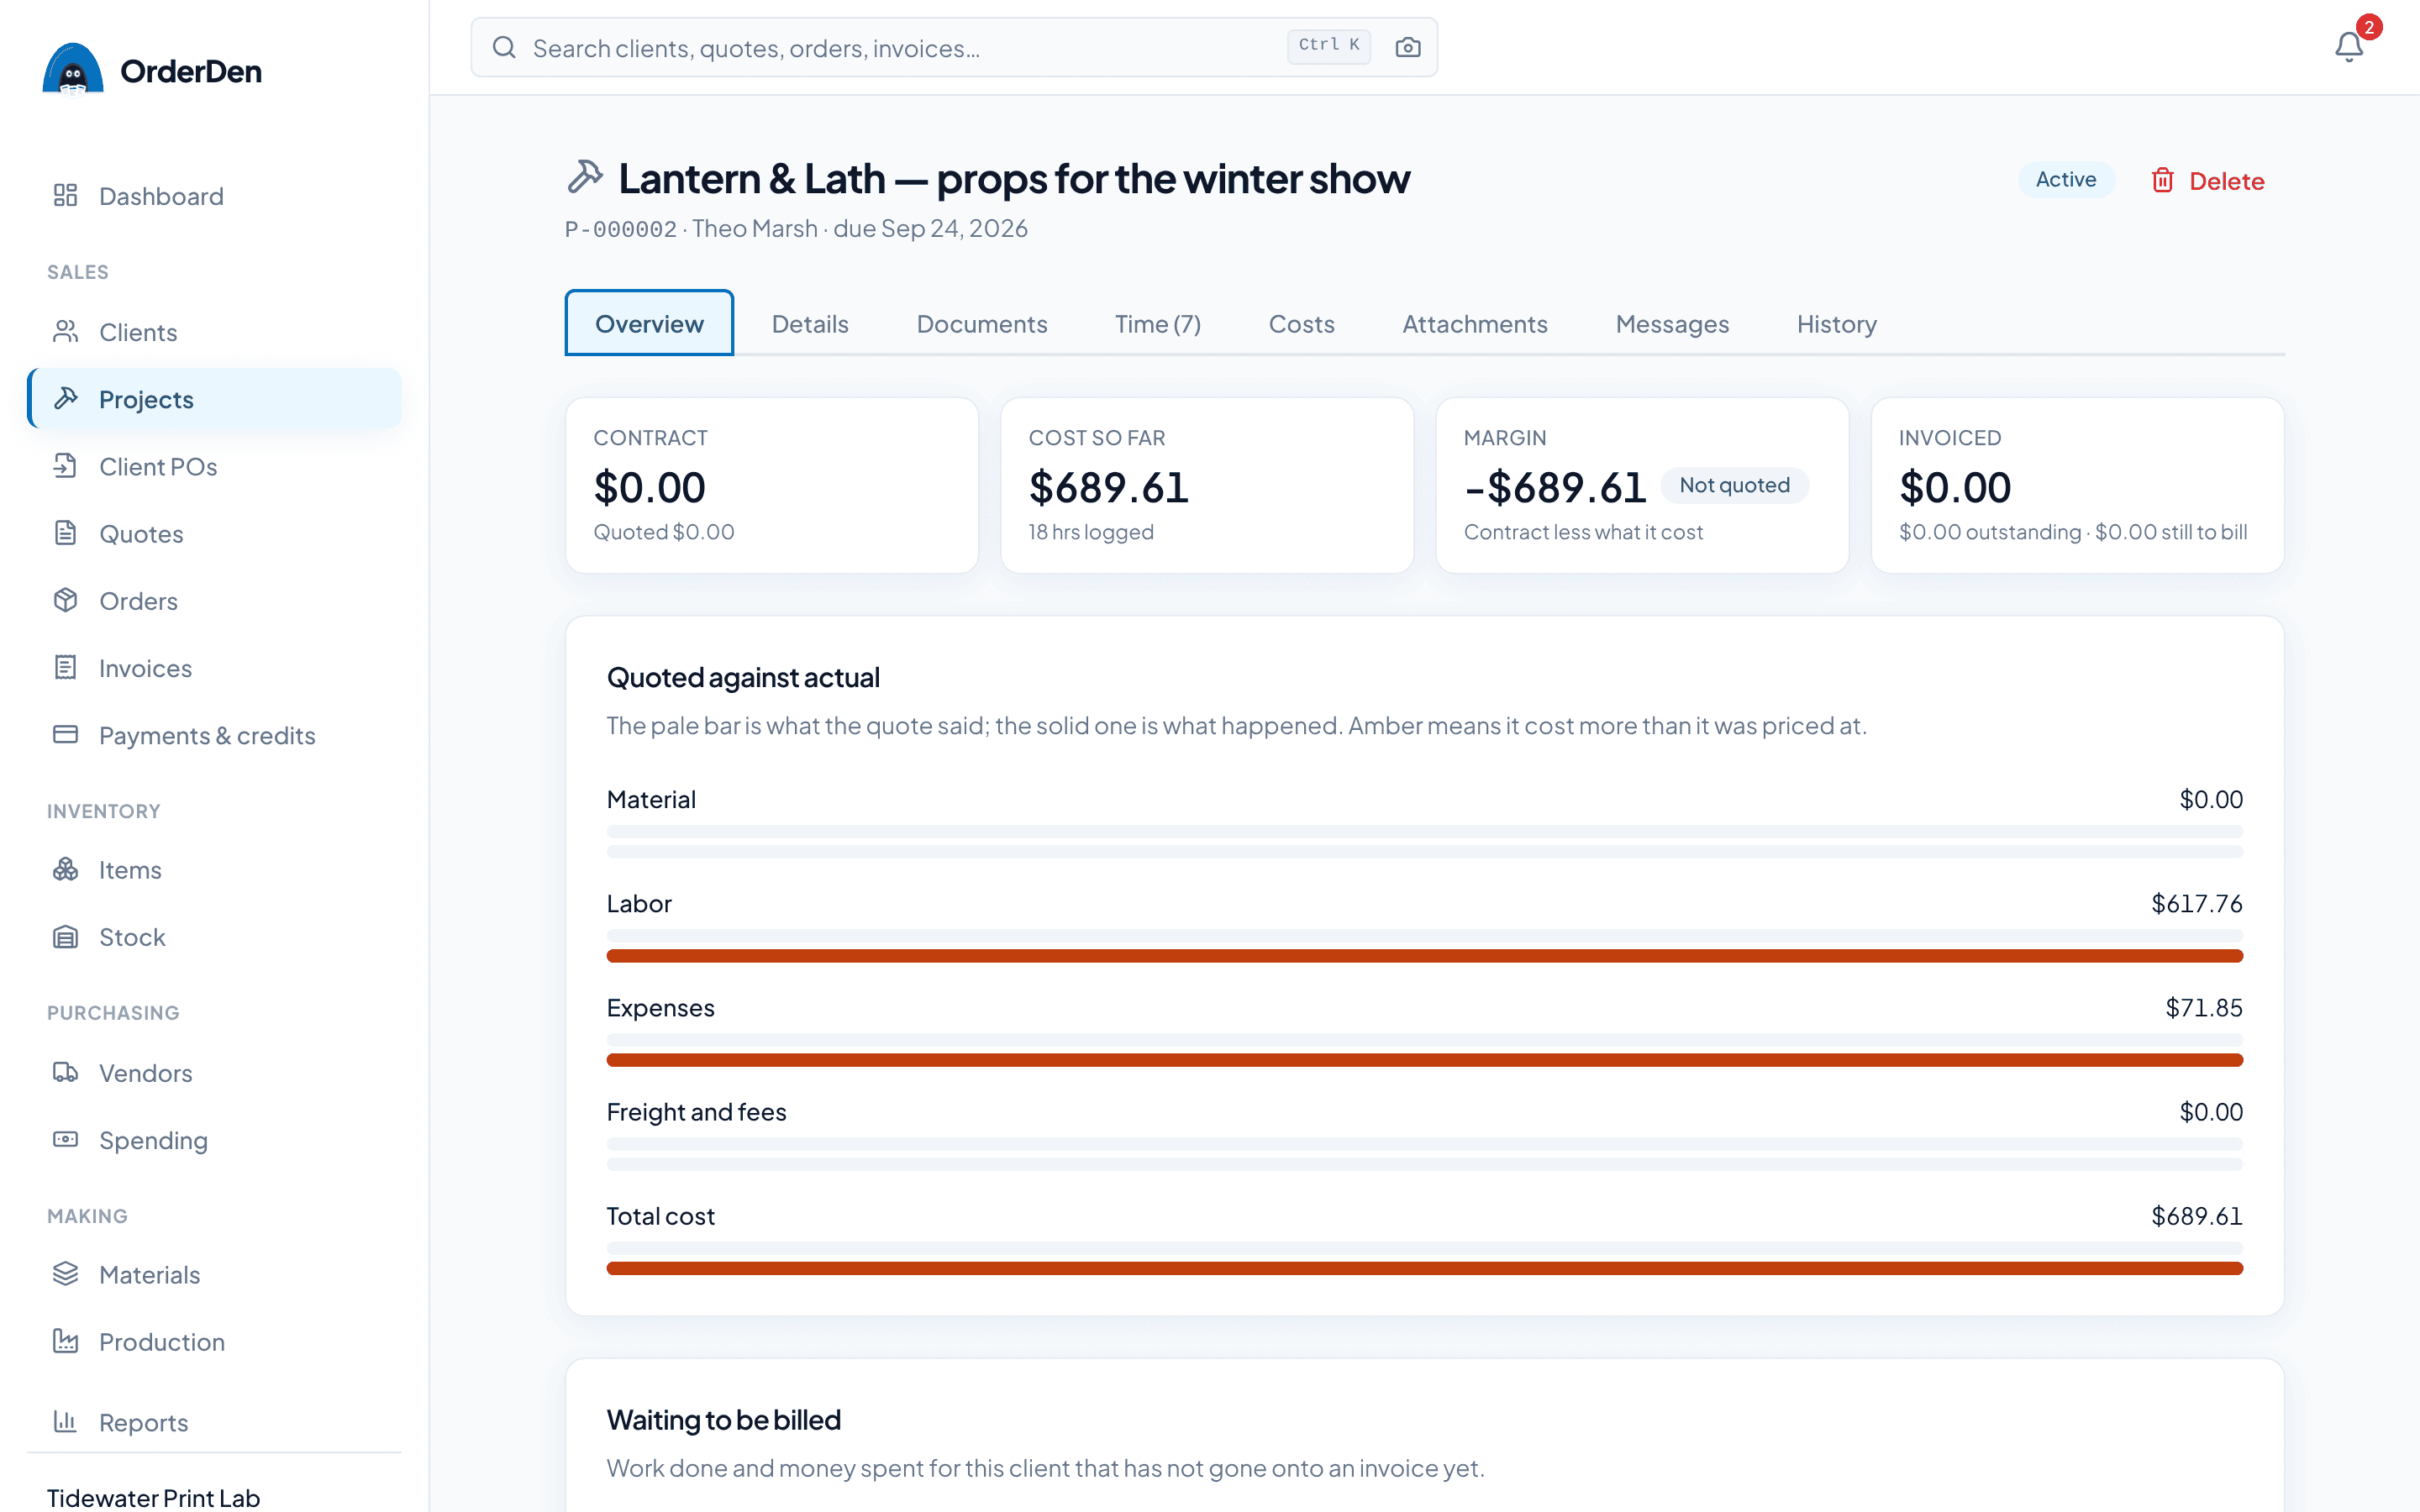Viewport: 2420px width, 1512px height.
Task: Click the project code P-000002
Action: click(621, 229)
